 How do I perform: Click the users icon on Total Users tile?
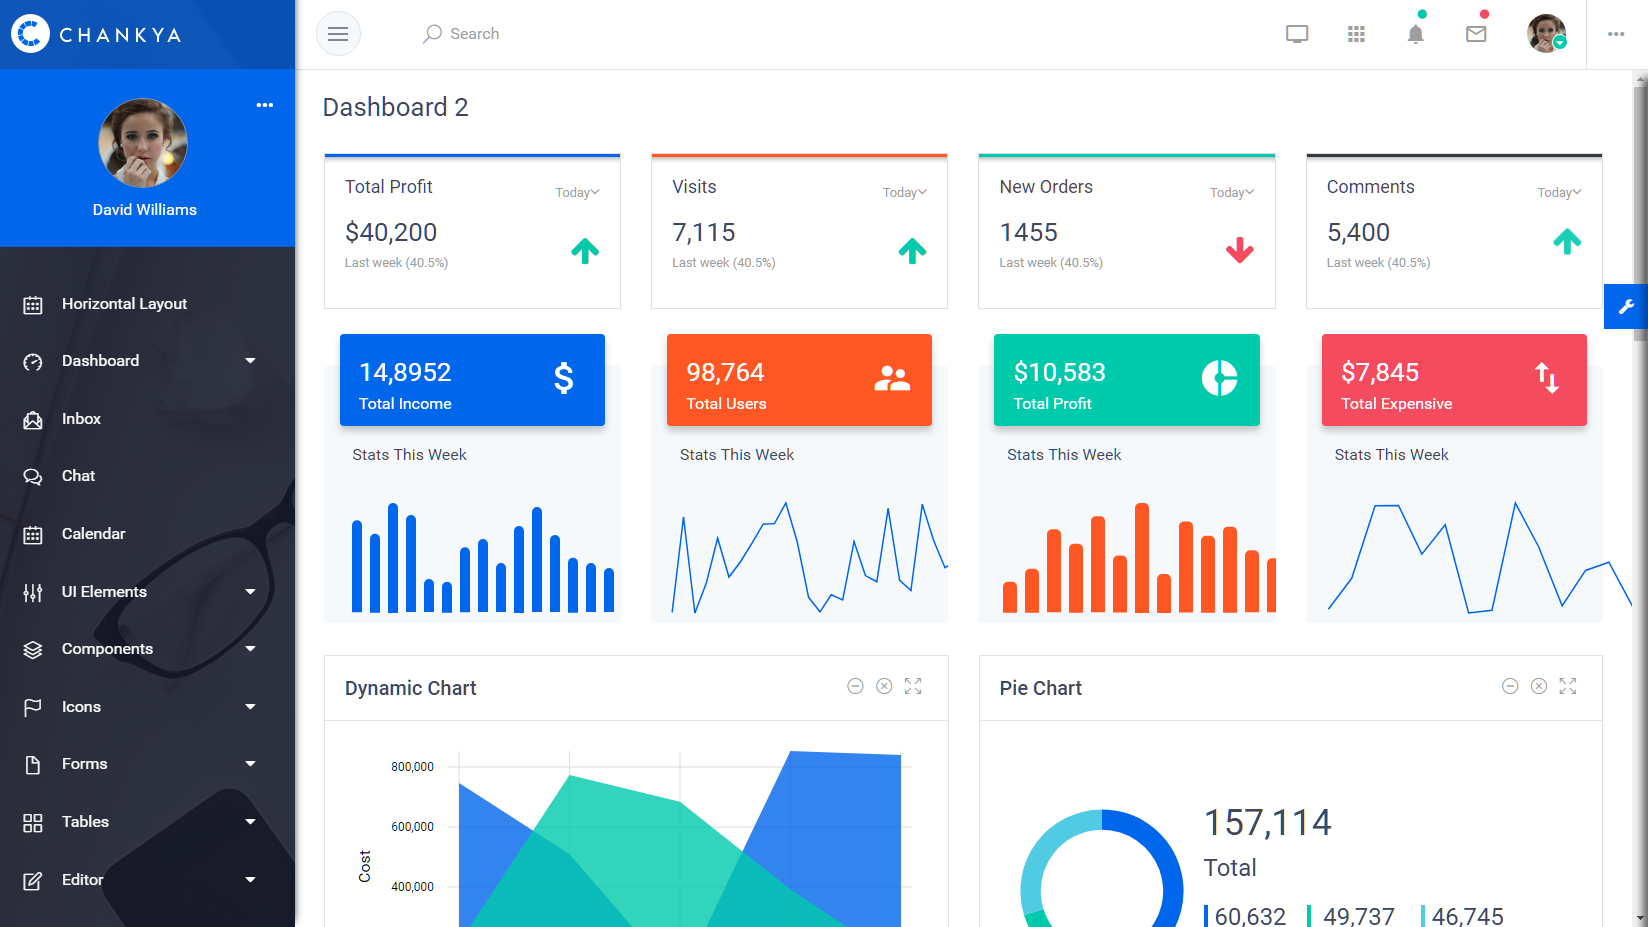[892, 378]
